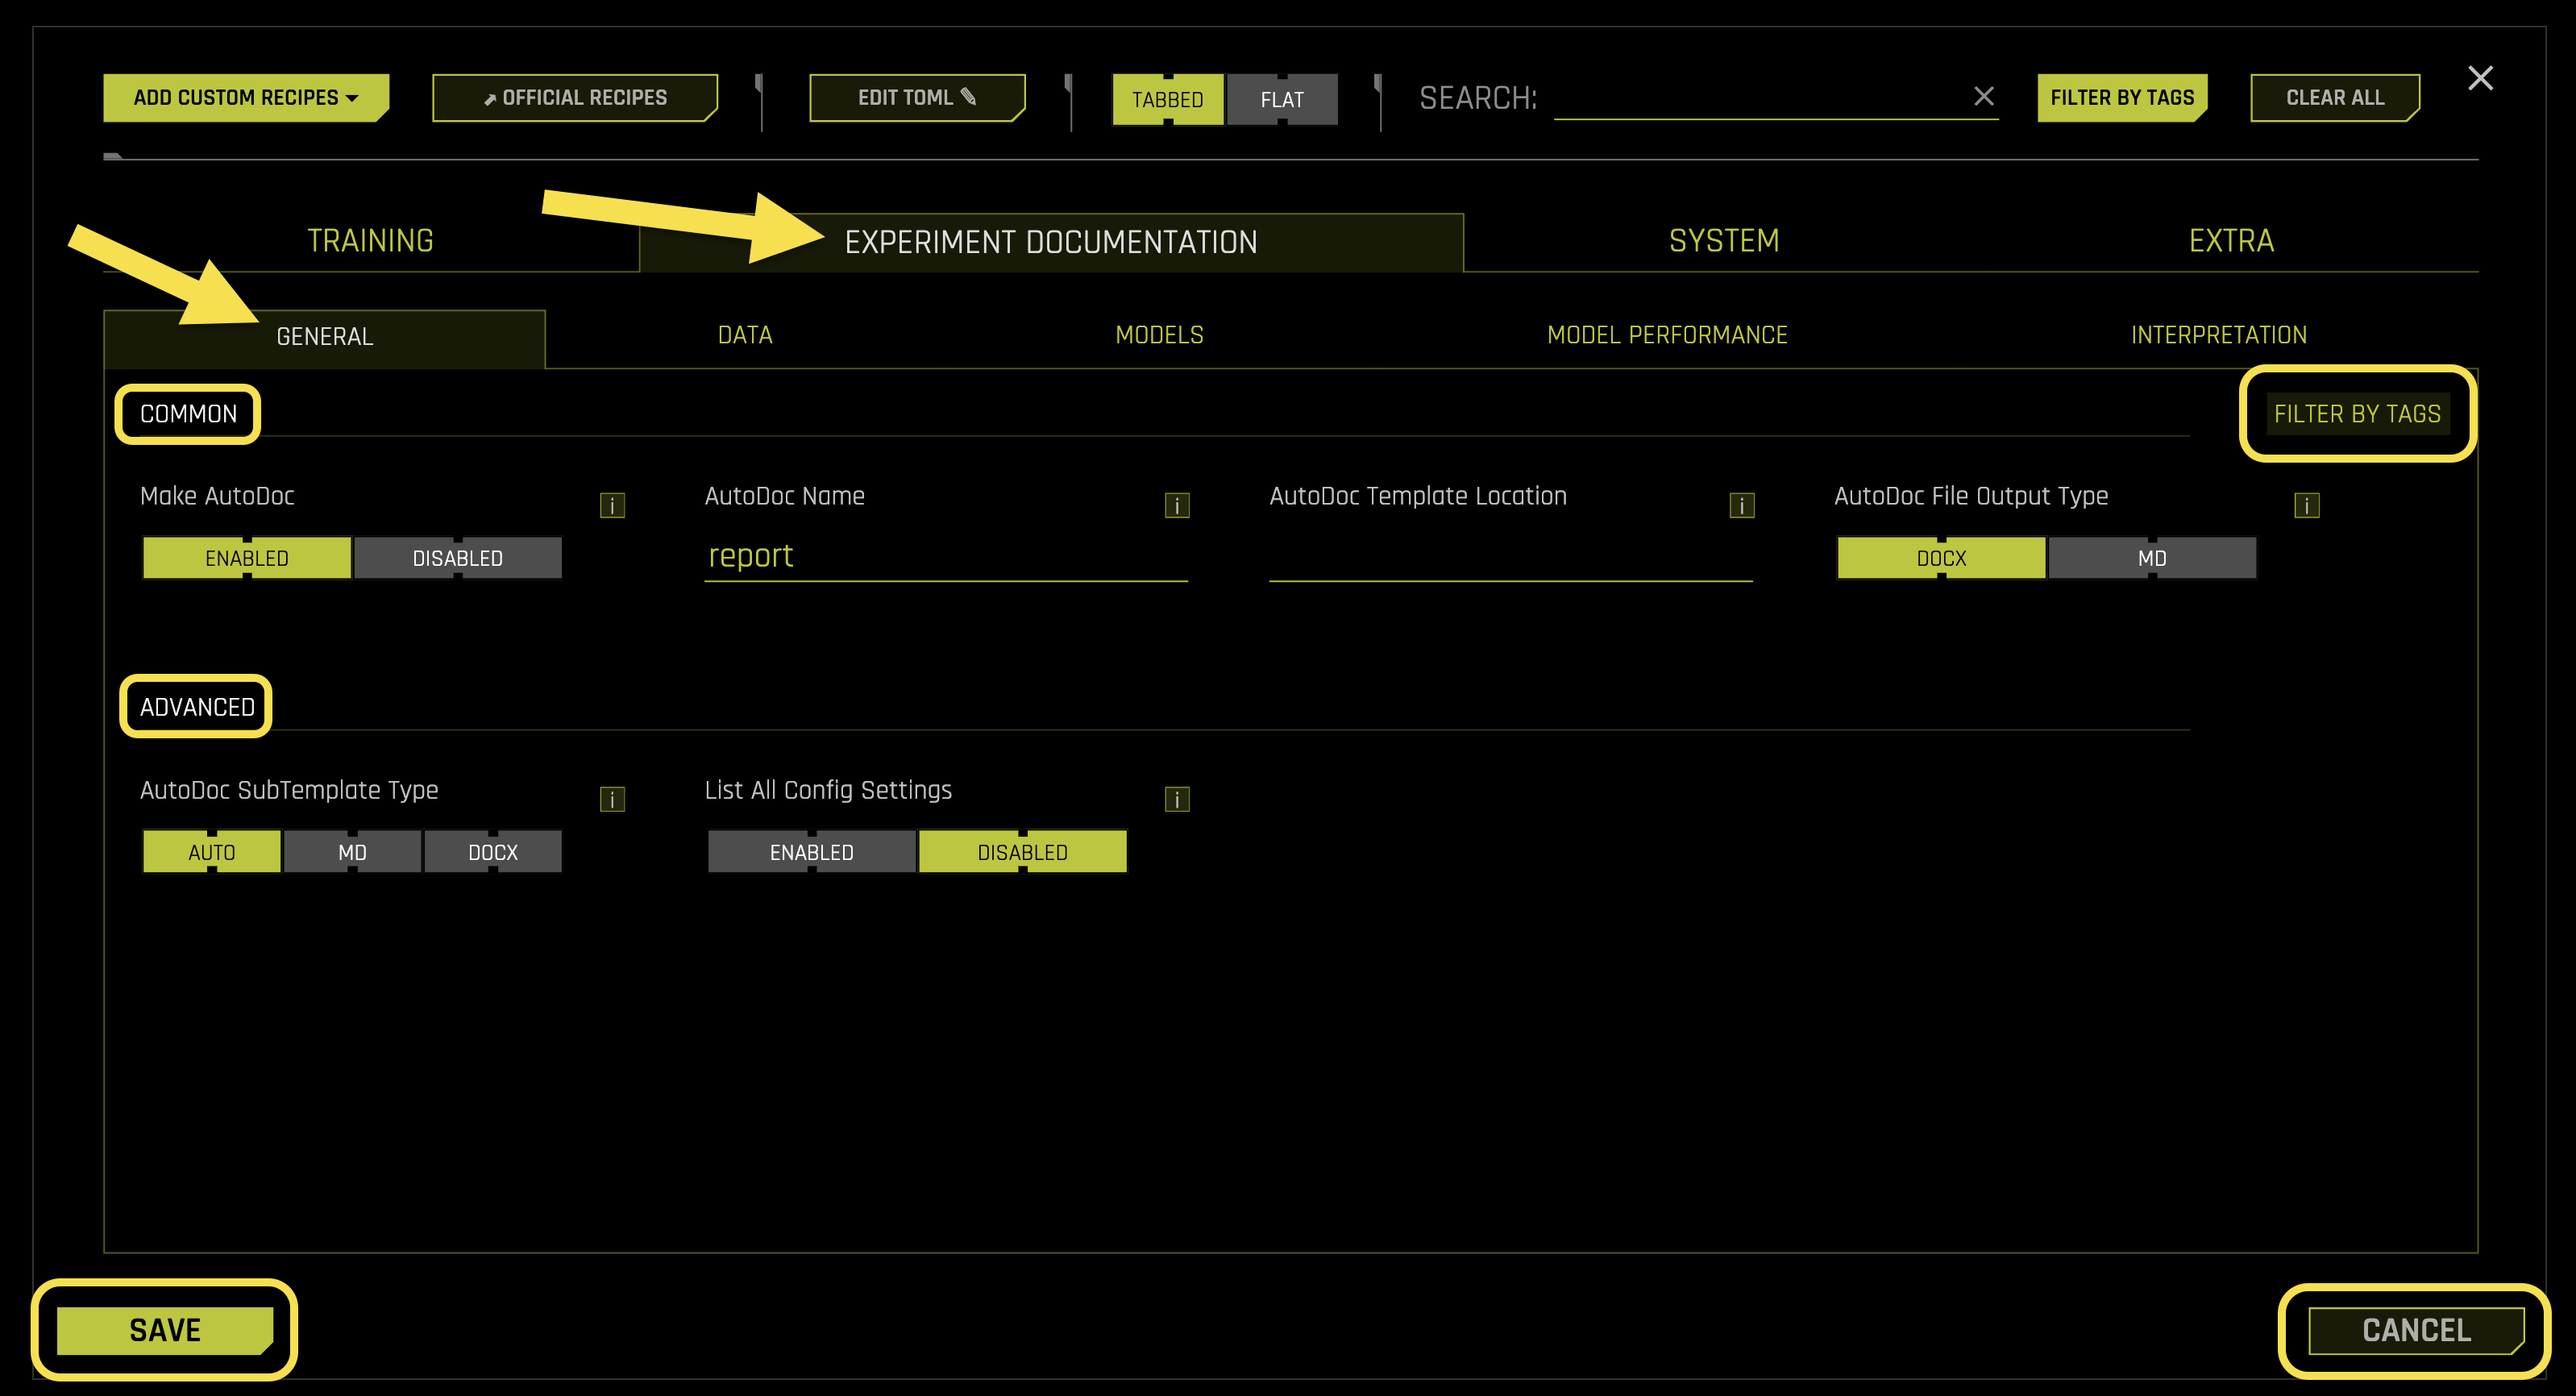Image resolution: width=2576 pixels, height=1396 pixels.
Task: Open info for AutoDoc File Output Type
Action: pyautogui.click(x=2306, y=505)
